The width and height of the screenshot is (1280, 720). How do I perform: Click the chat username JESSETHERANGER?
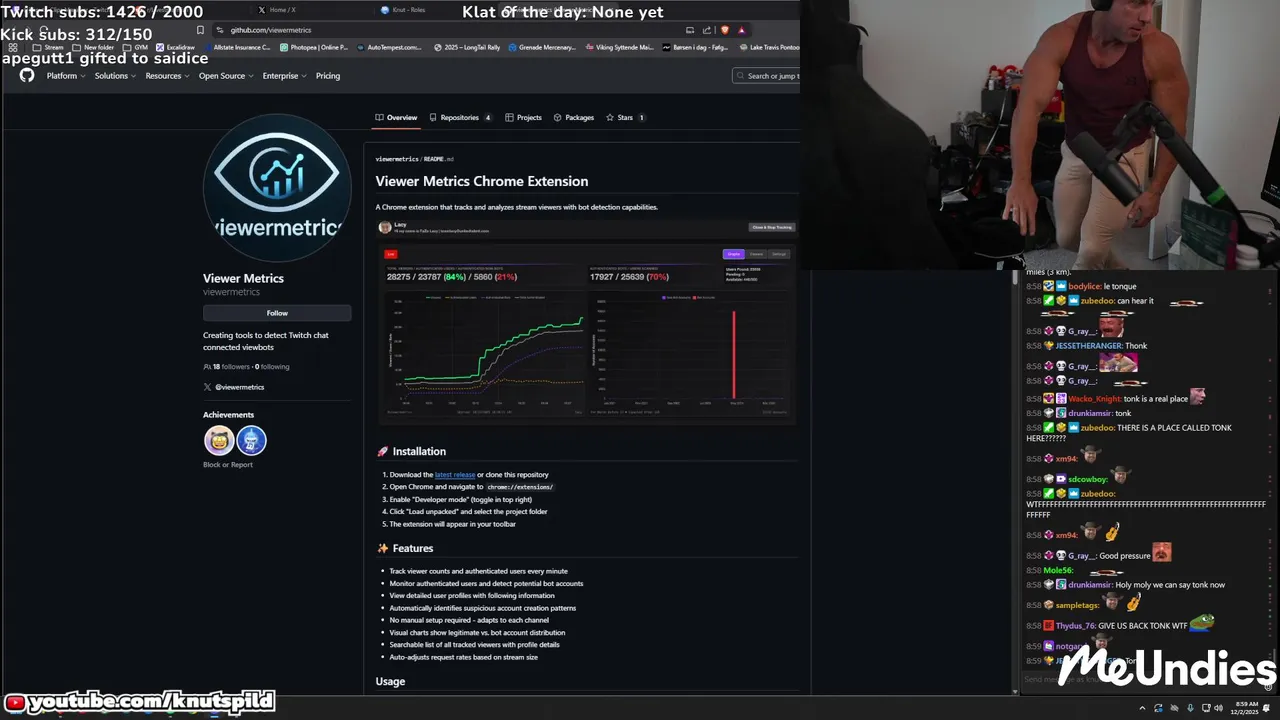coord(1088,346)
